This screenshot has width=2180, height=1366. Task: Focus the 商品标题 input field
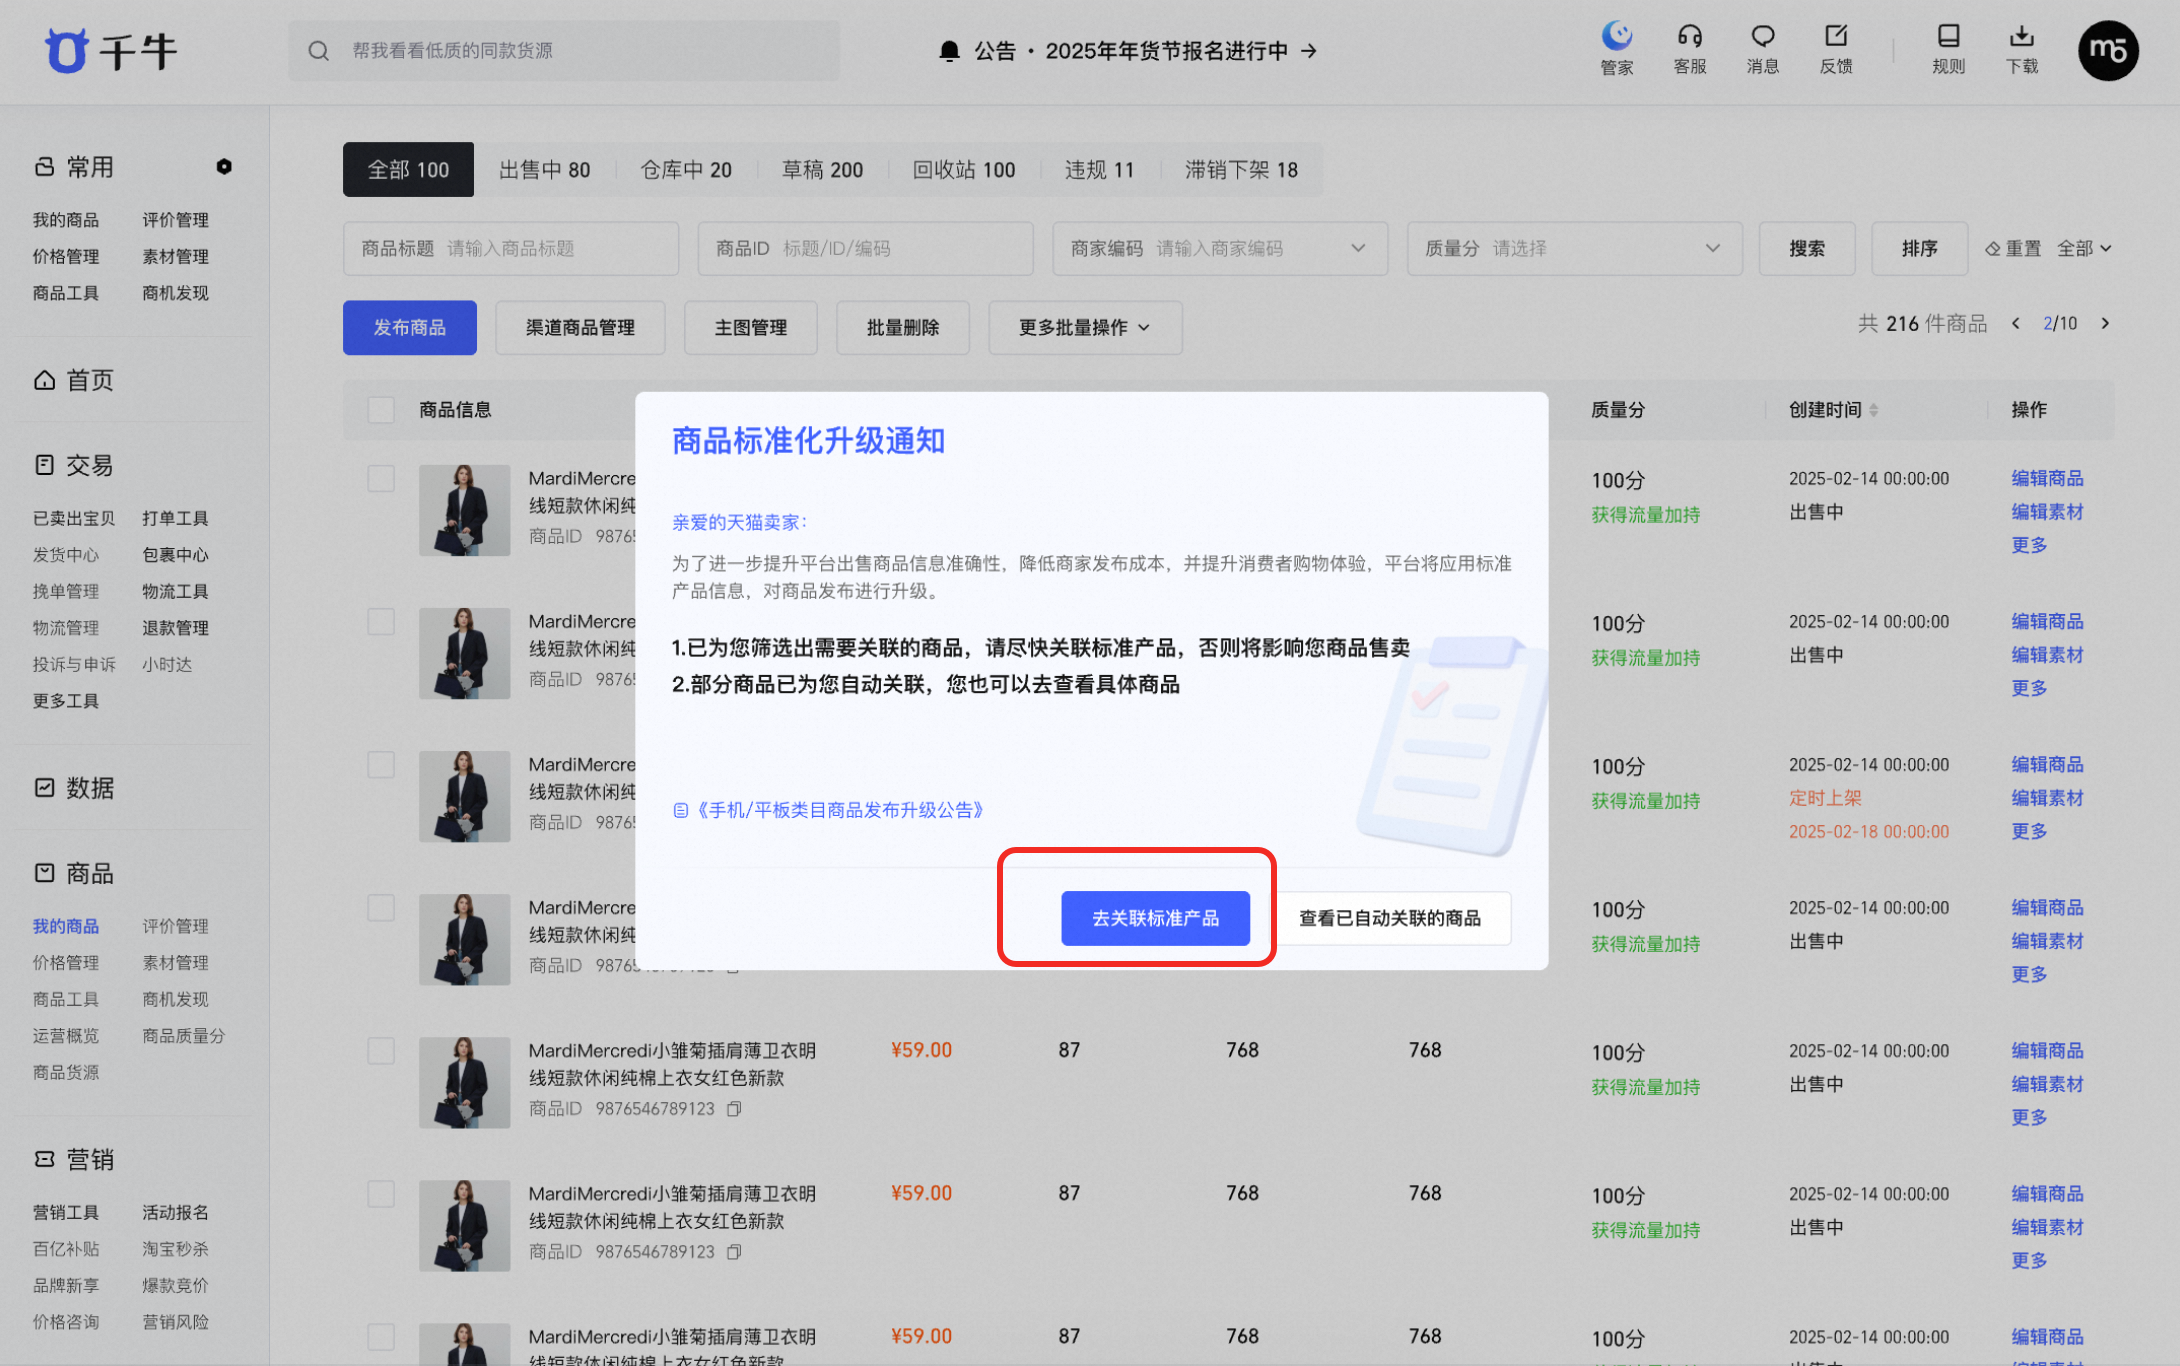click(x=511, y=248)
